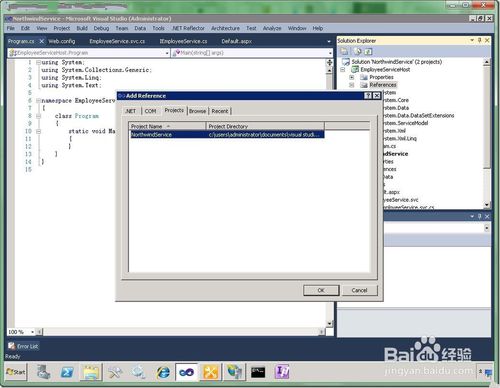Image resolution: width=500 pixels, height=388 pixels.
Task: Collapse the References node in Solution Explorer
Action: coord(351,85)
